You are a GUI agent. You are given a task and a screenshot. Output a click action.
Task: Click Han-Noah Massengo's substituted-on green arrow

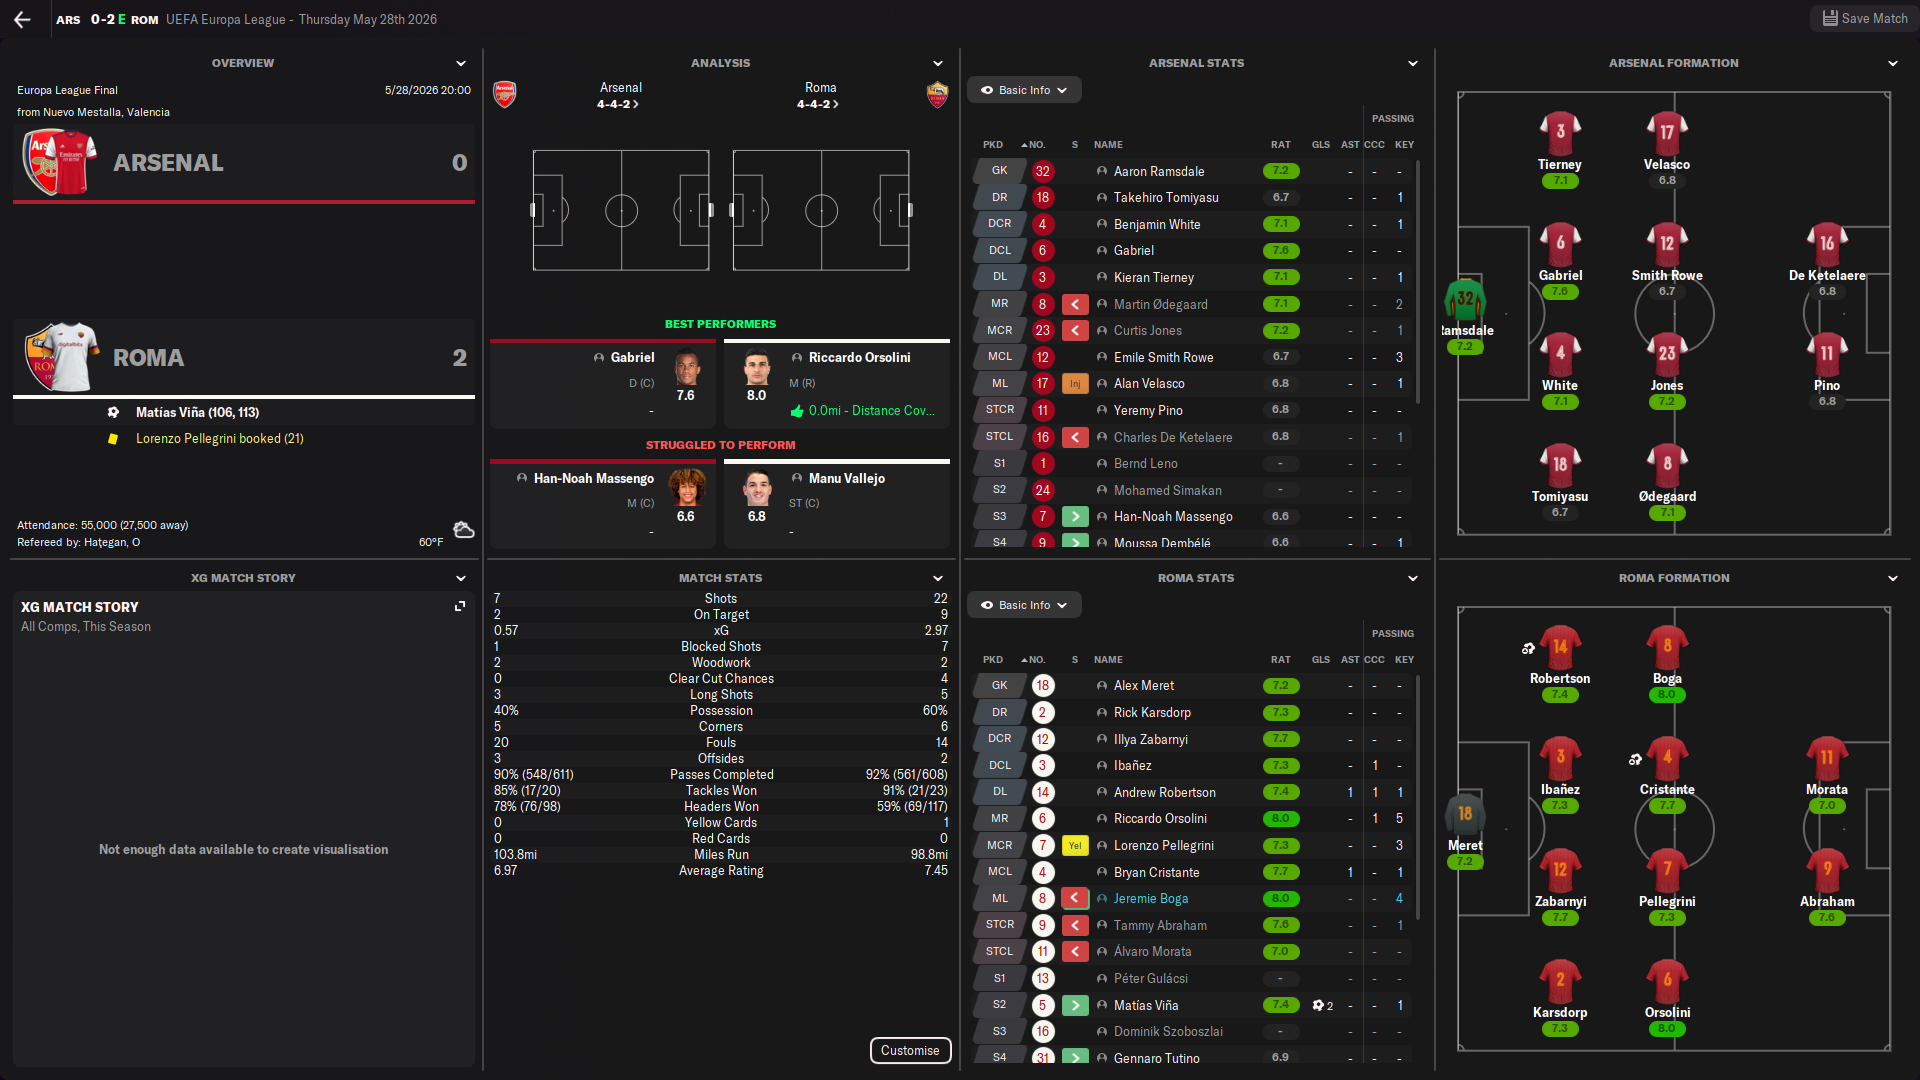coord(1075,516)
